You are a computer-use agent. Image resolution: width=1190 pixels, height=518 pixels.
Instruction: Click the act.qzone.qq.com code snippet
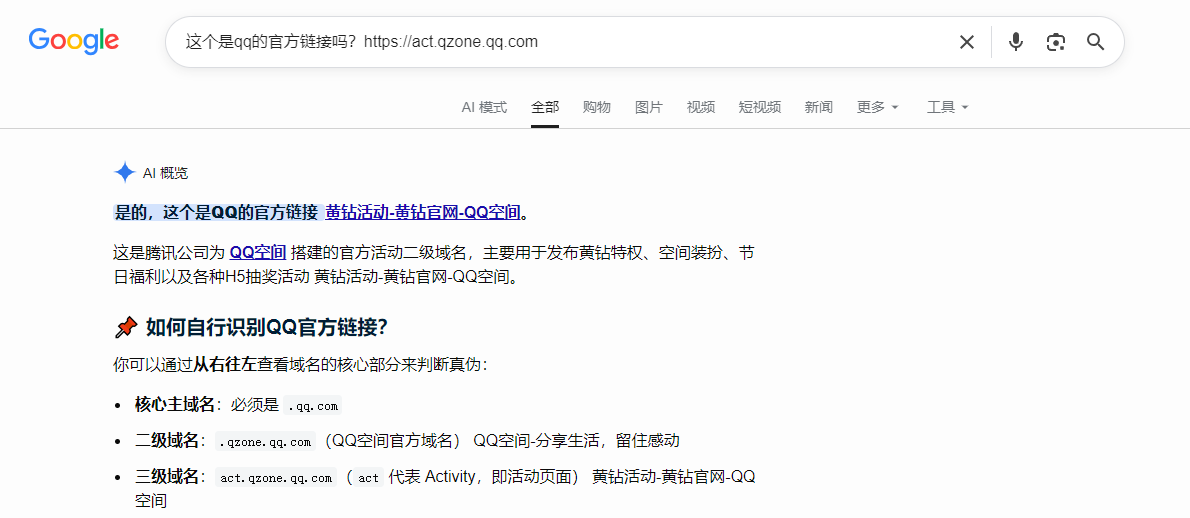tap(275, 478)
